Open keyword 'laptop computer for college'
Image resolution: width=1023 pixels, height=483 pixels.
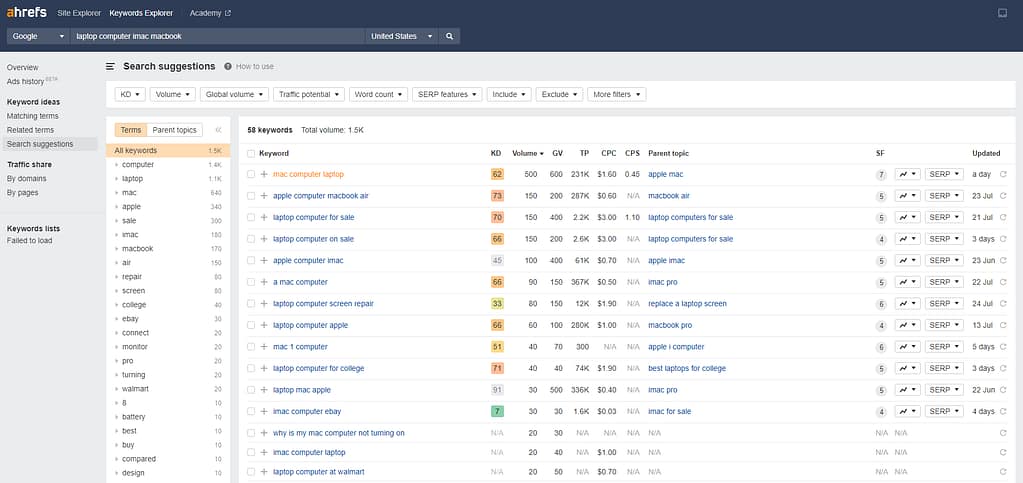318,368
